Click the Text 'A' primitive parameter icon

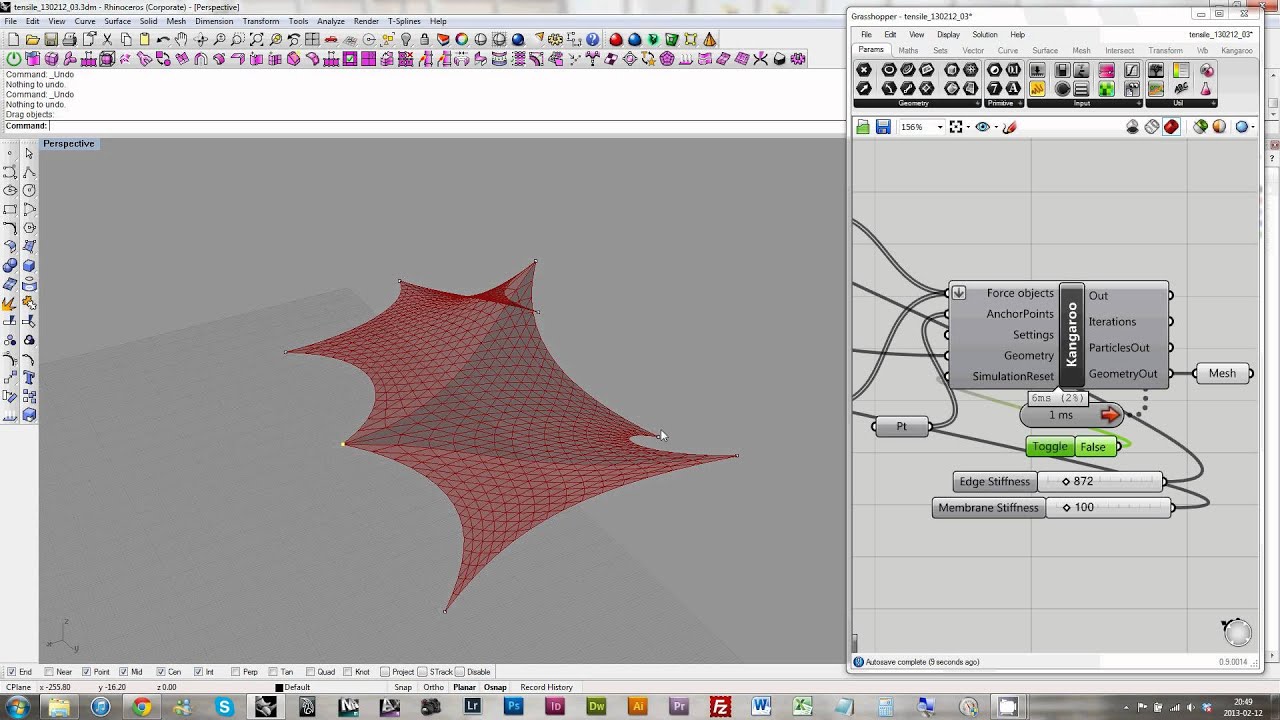pos(1013,88)
